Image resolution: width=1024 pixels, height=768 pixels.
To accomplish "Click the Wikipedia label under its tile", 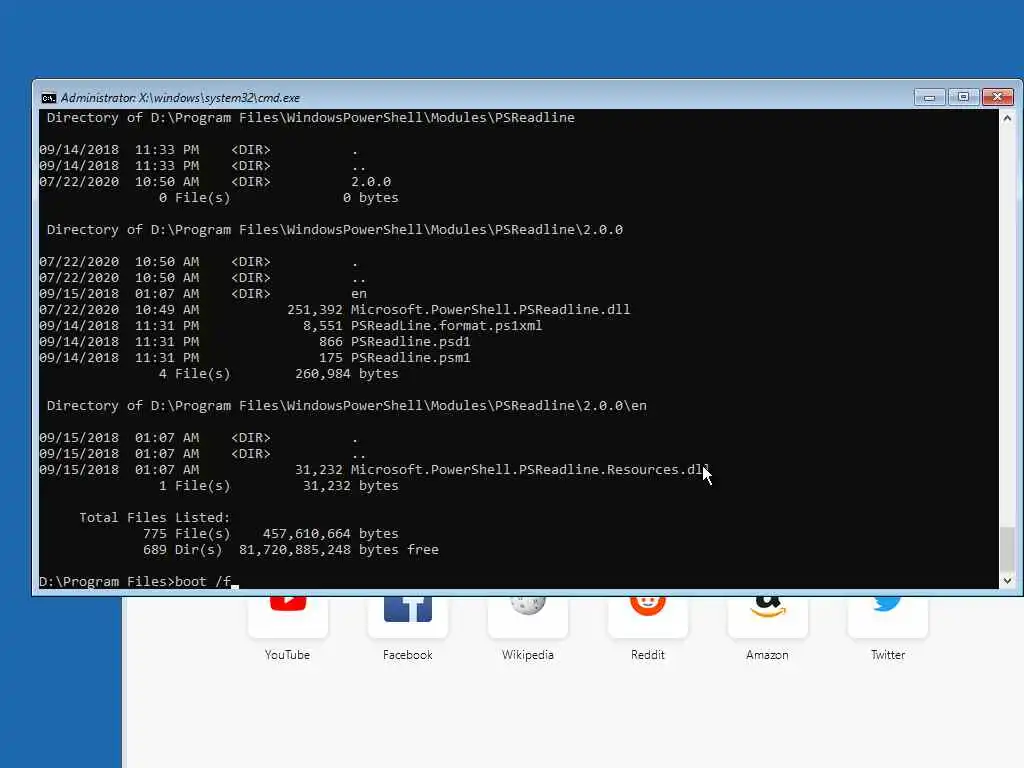I will [x=528, y=655].
